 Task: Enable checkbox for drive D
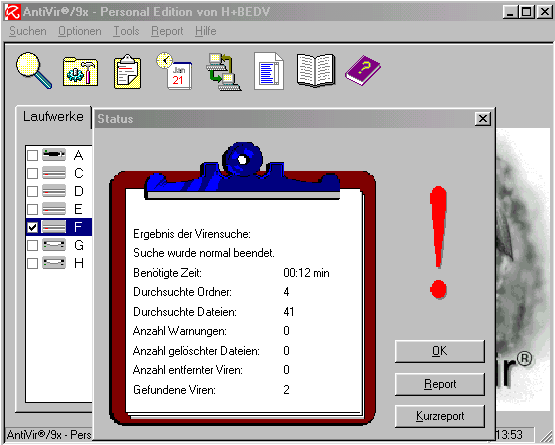point(33,191)
